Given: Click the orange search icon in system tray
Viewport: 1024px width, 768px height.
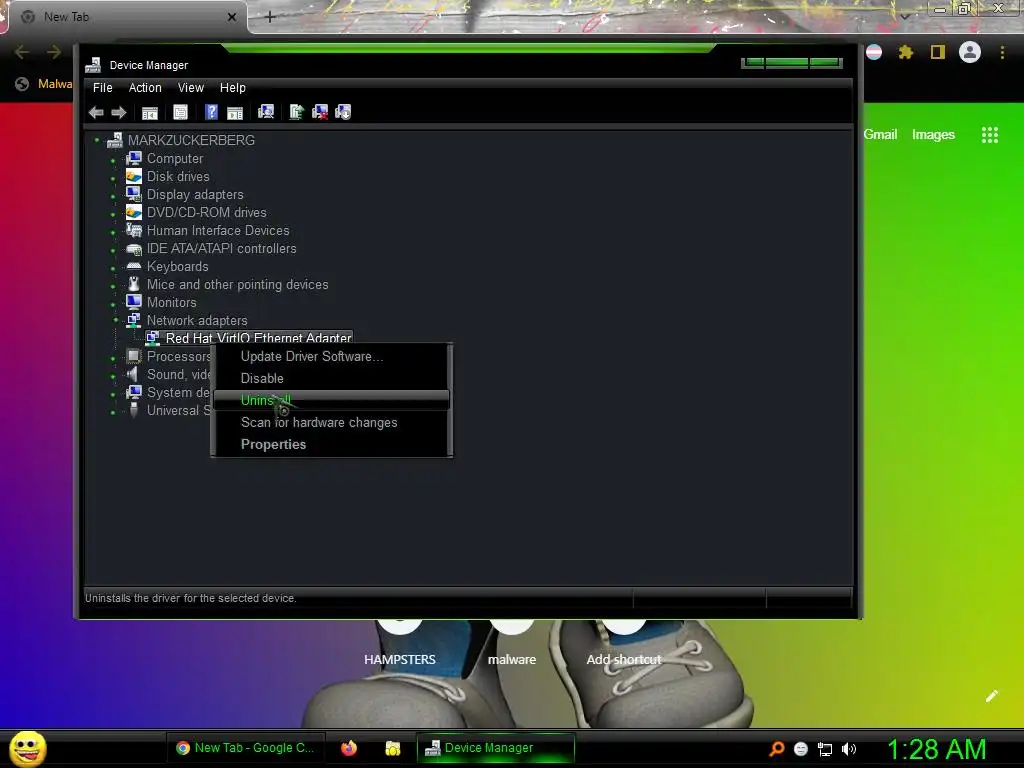Looking at the screenshot, I should pyautogui.click(x=776, y=748).
